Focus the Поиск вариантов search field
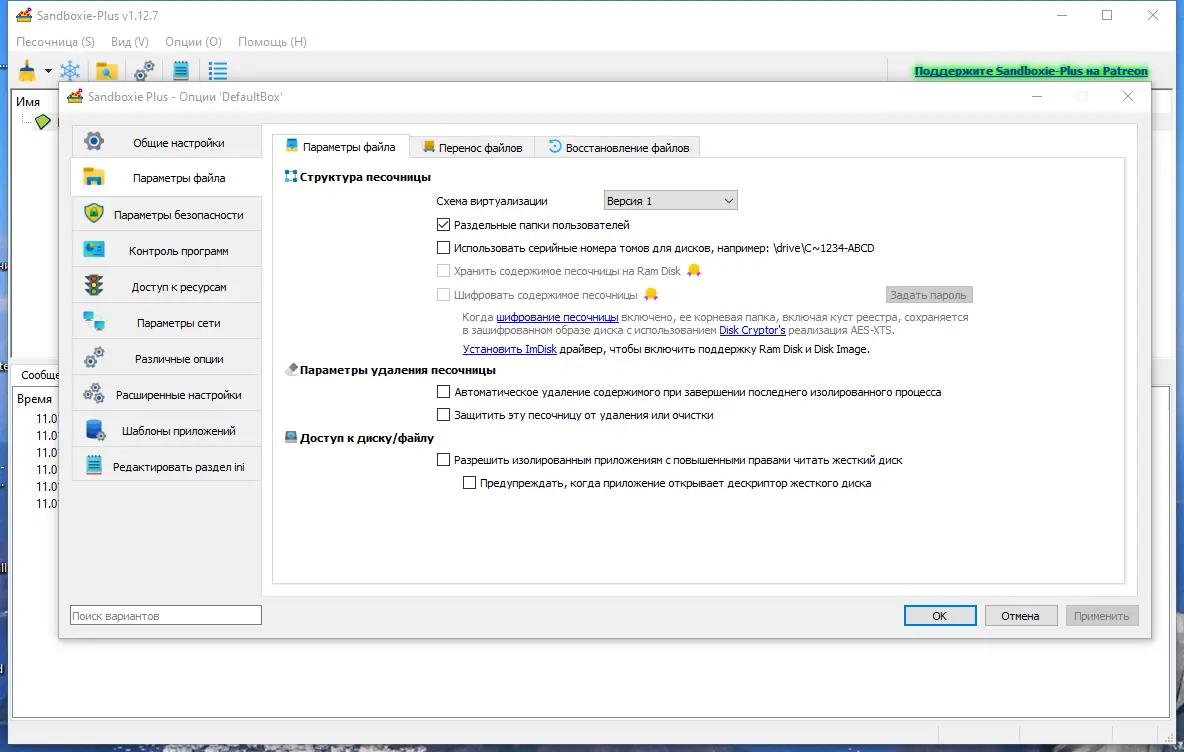This screenshot has width=1184, height=752. click(166, 615)
